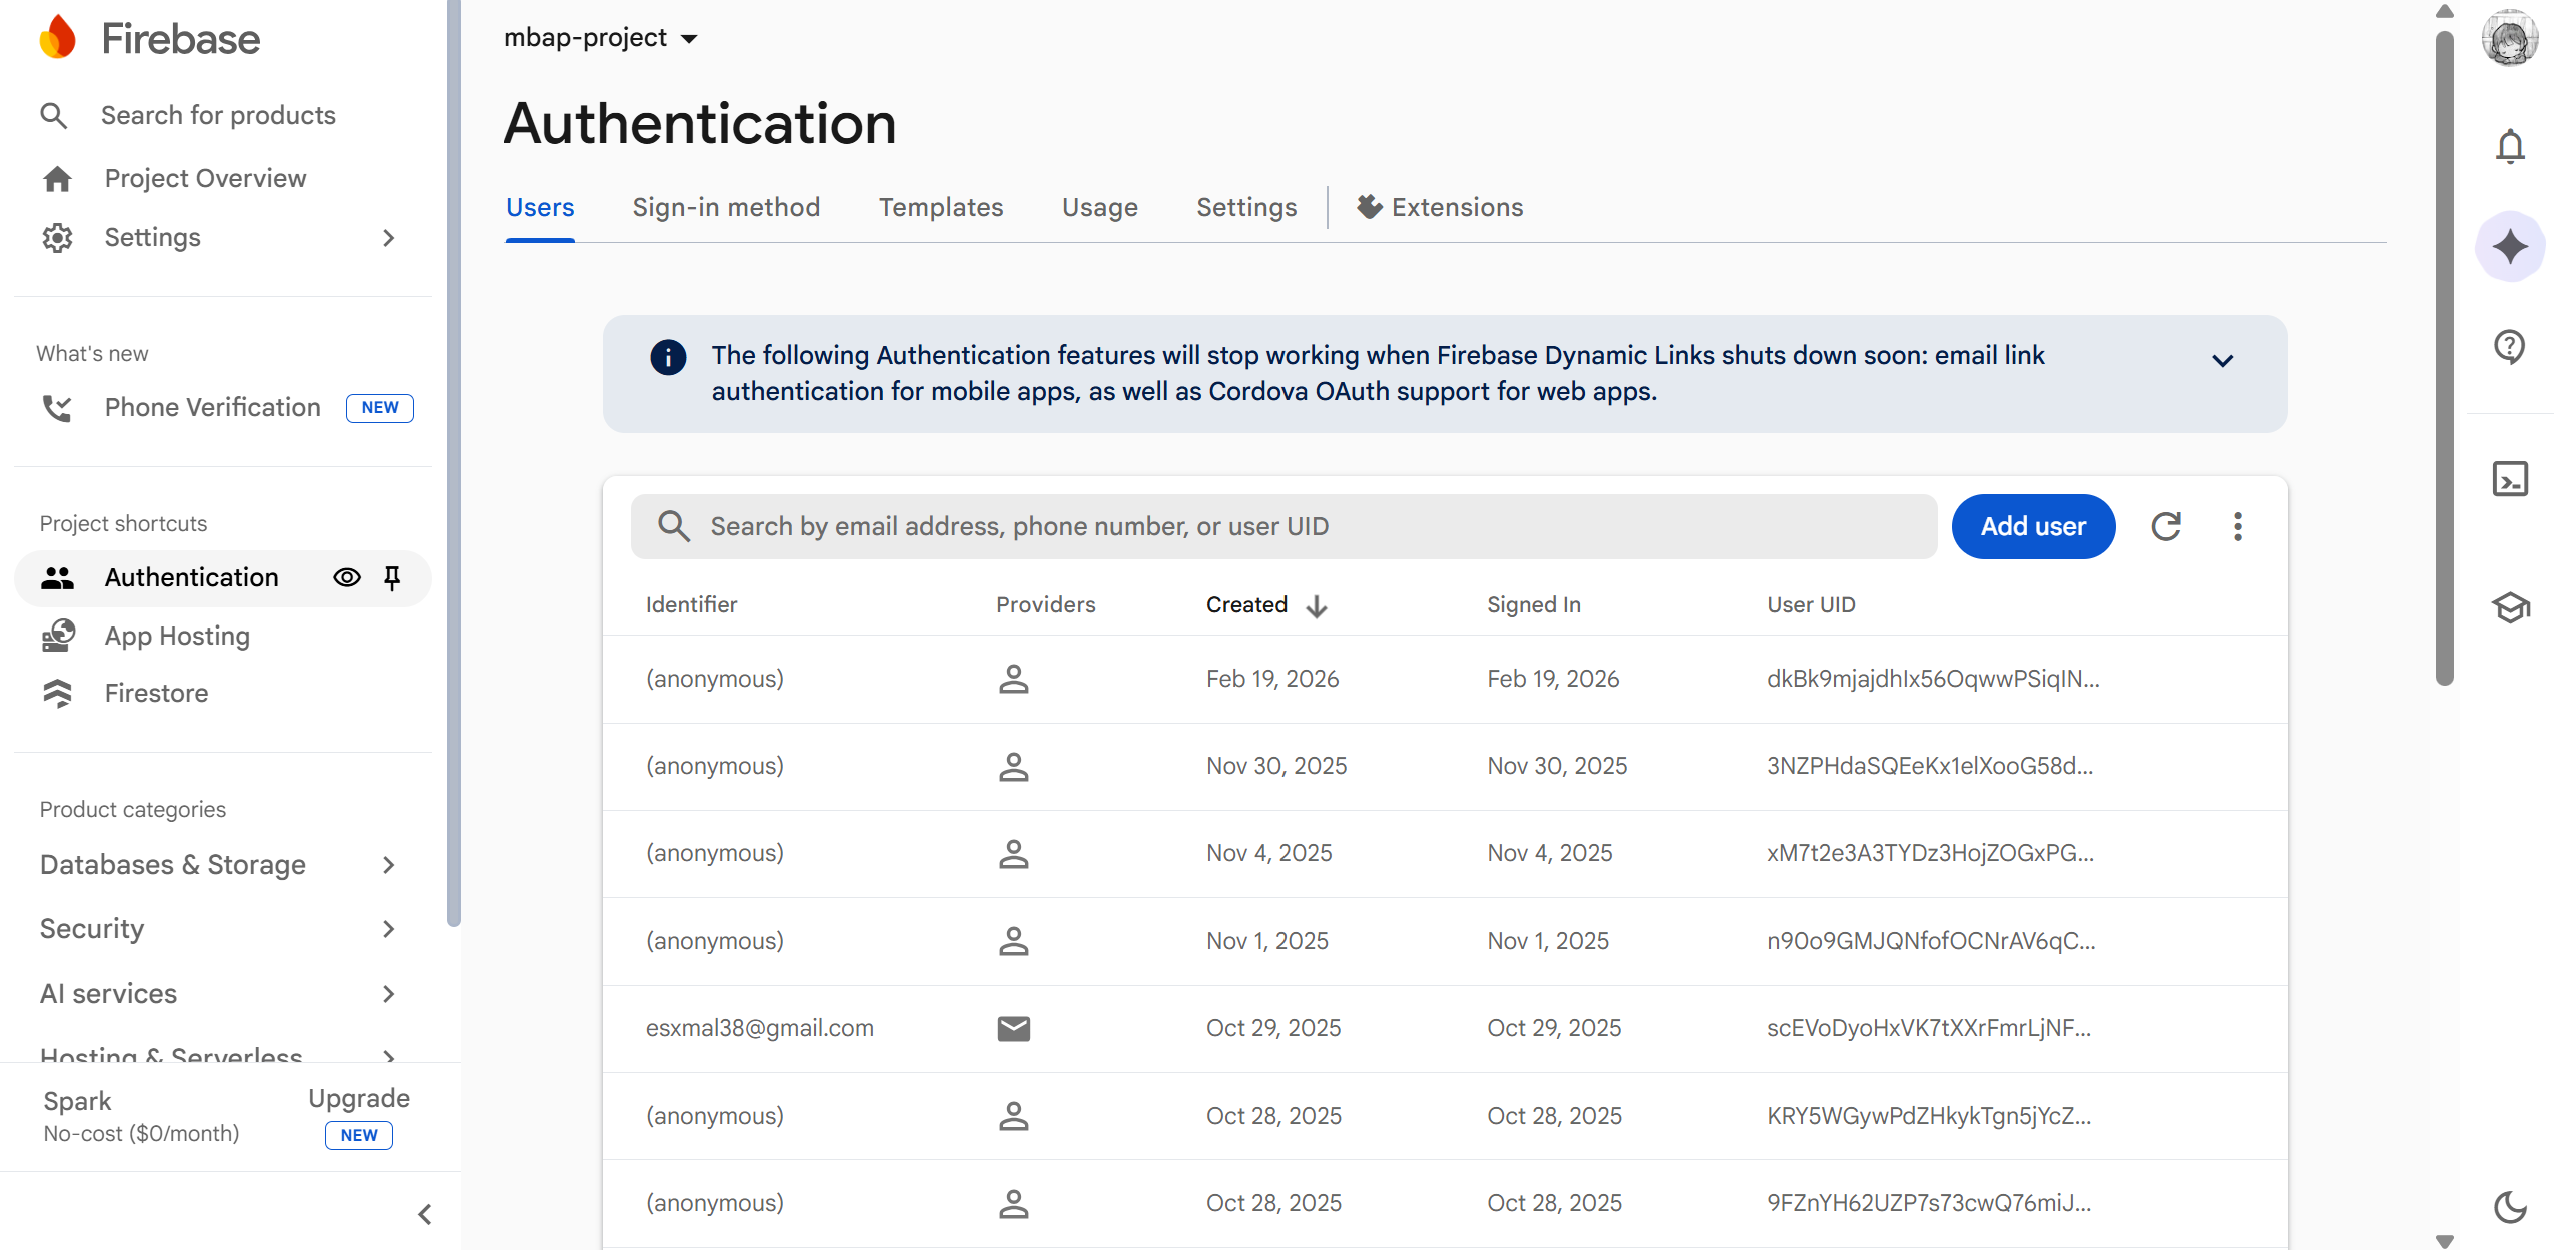Click the Spark No-cost plan label
The width and height of the screenshot is (2560, 1250).
tap(141, 1116)
